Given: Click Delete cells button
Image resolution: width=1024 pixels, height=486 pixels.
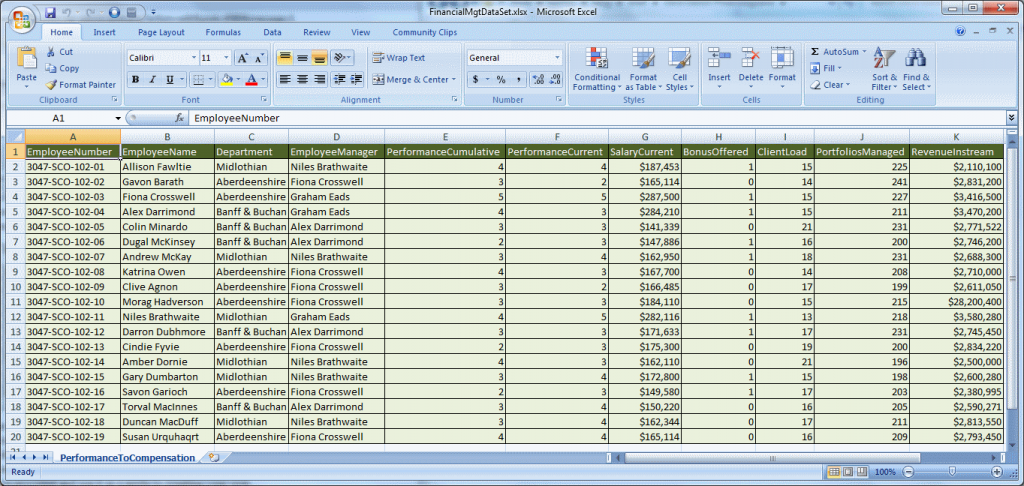Looking at the screenshot, I should click(x=751, y=69).
